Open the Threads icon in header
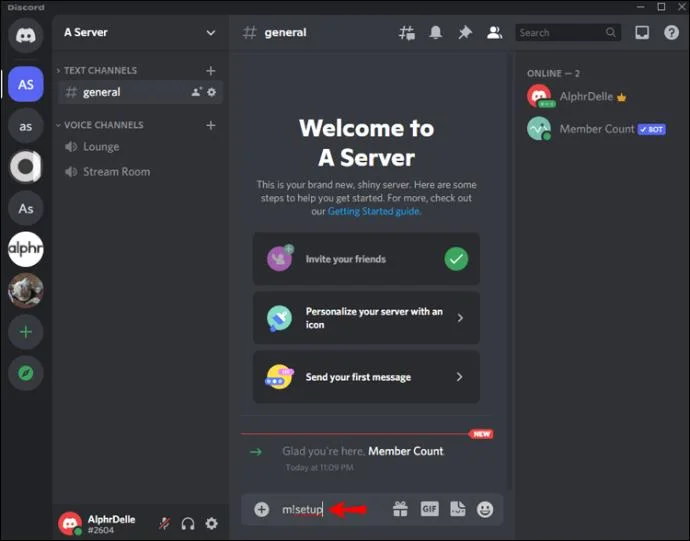 [407, 33]
